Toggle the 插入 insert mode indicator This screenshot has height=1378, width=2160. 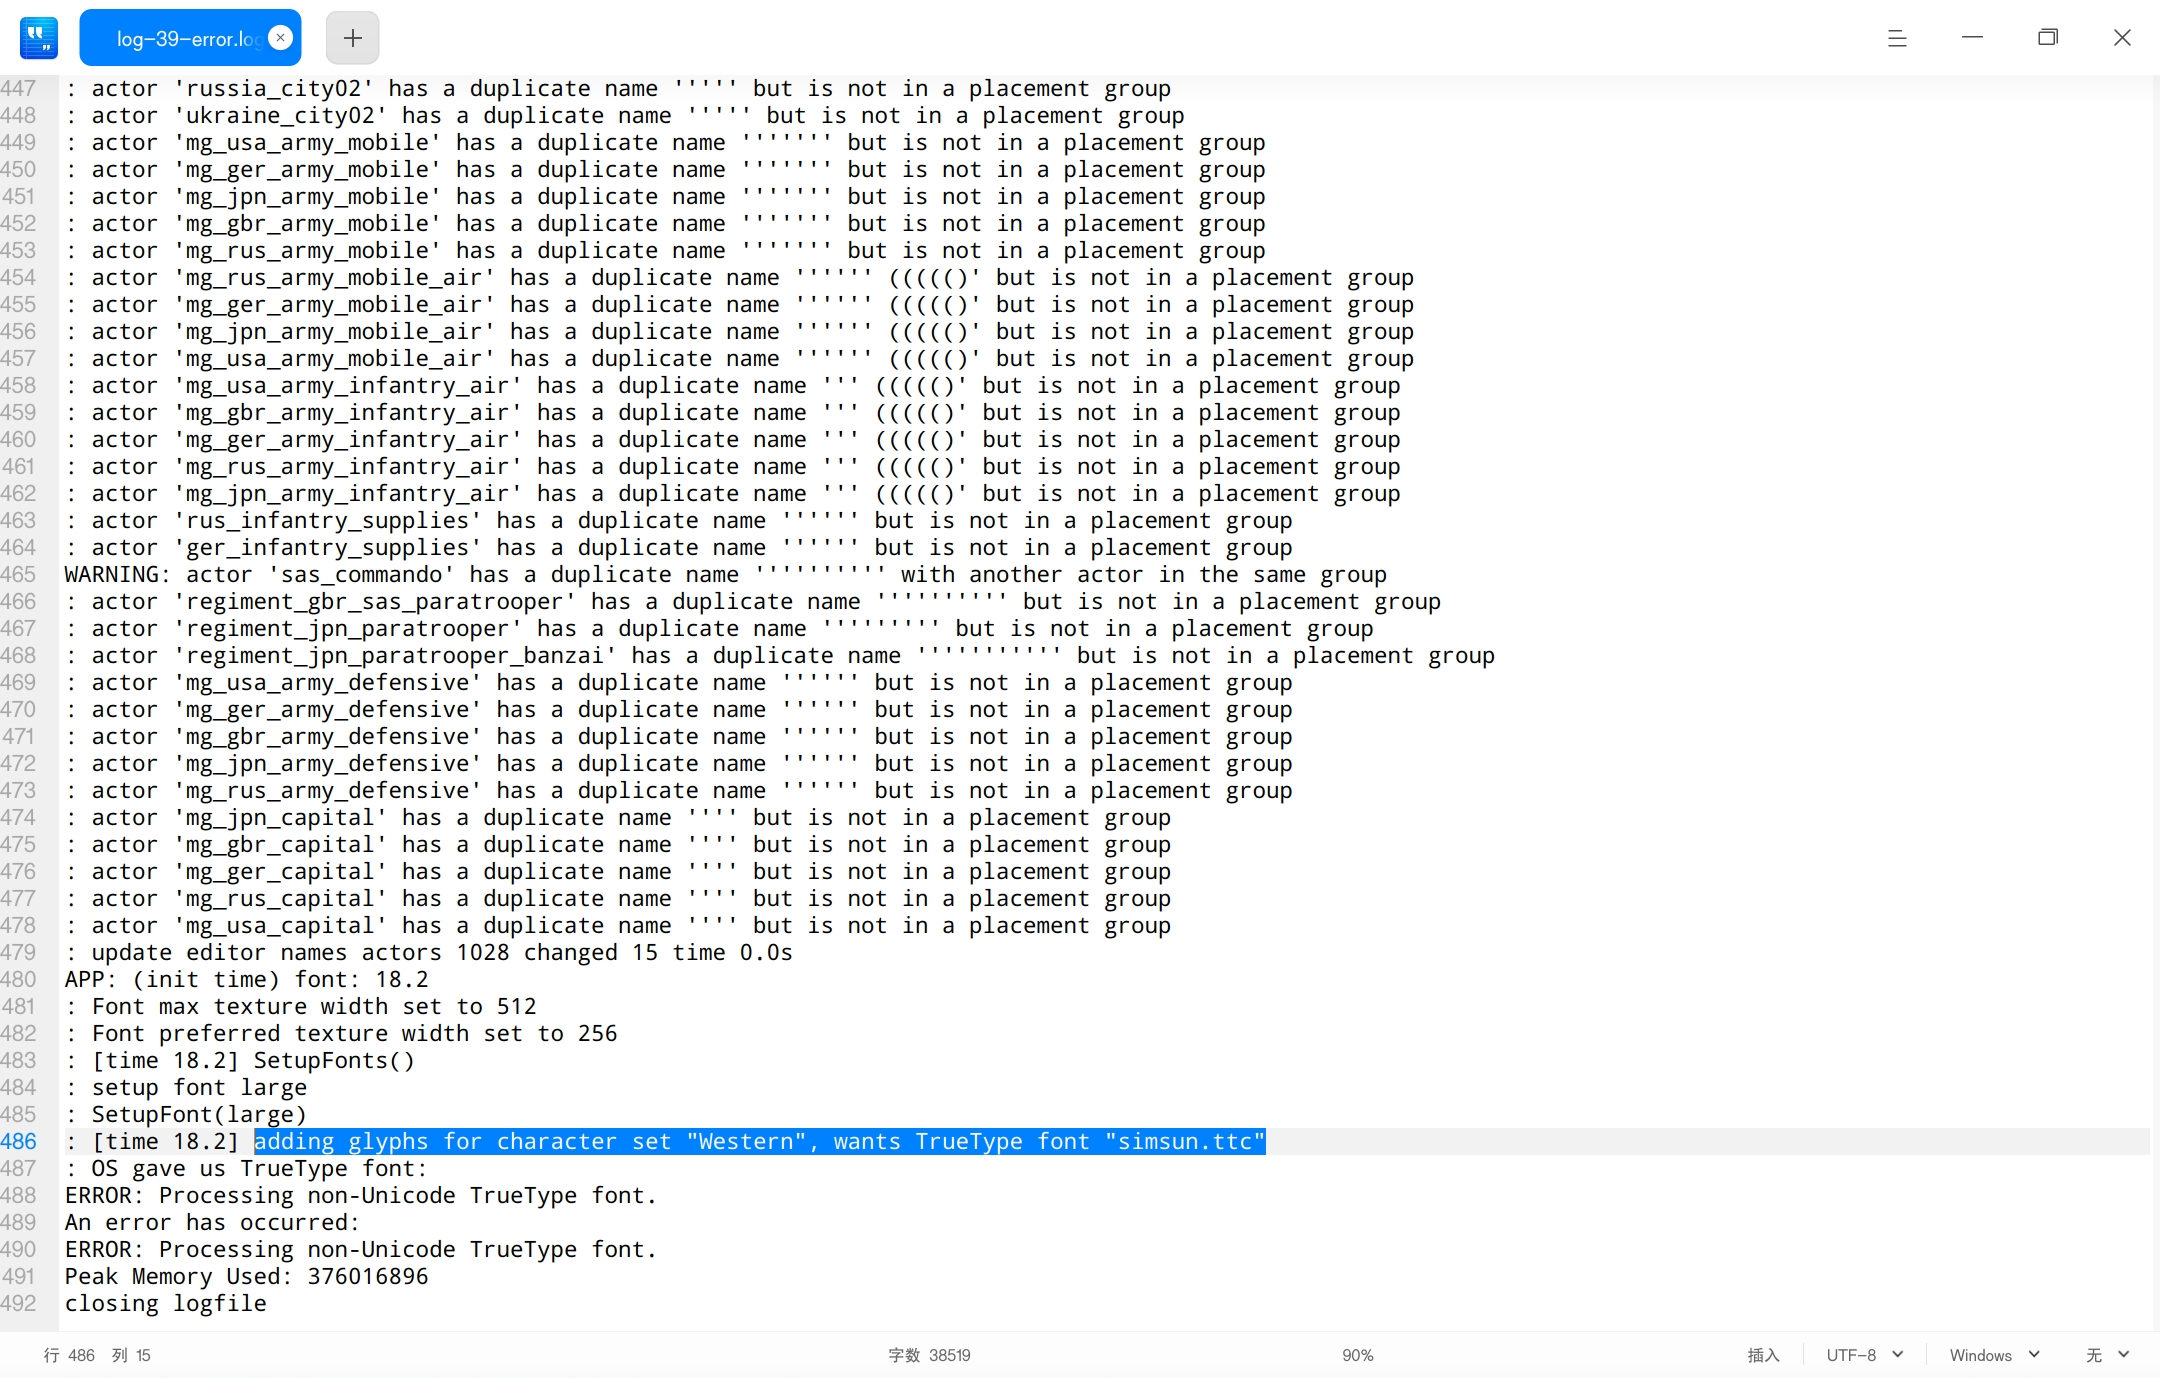(1763, 1355)
